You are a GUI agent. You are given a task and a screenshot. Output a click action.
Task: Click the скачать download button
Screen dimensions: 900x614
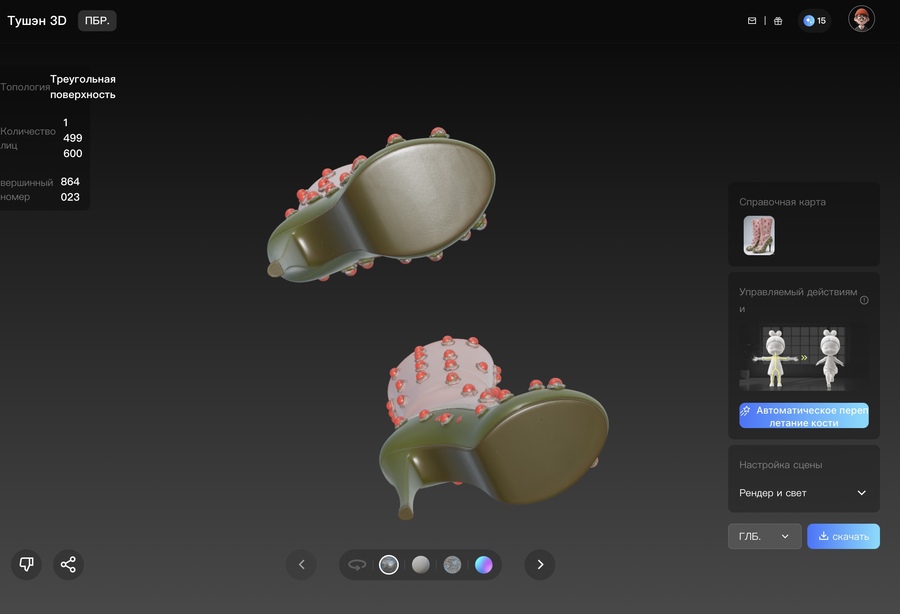843,536
